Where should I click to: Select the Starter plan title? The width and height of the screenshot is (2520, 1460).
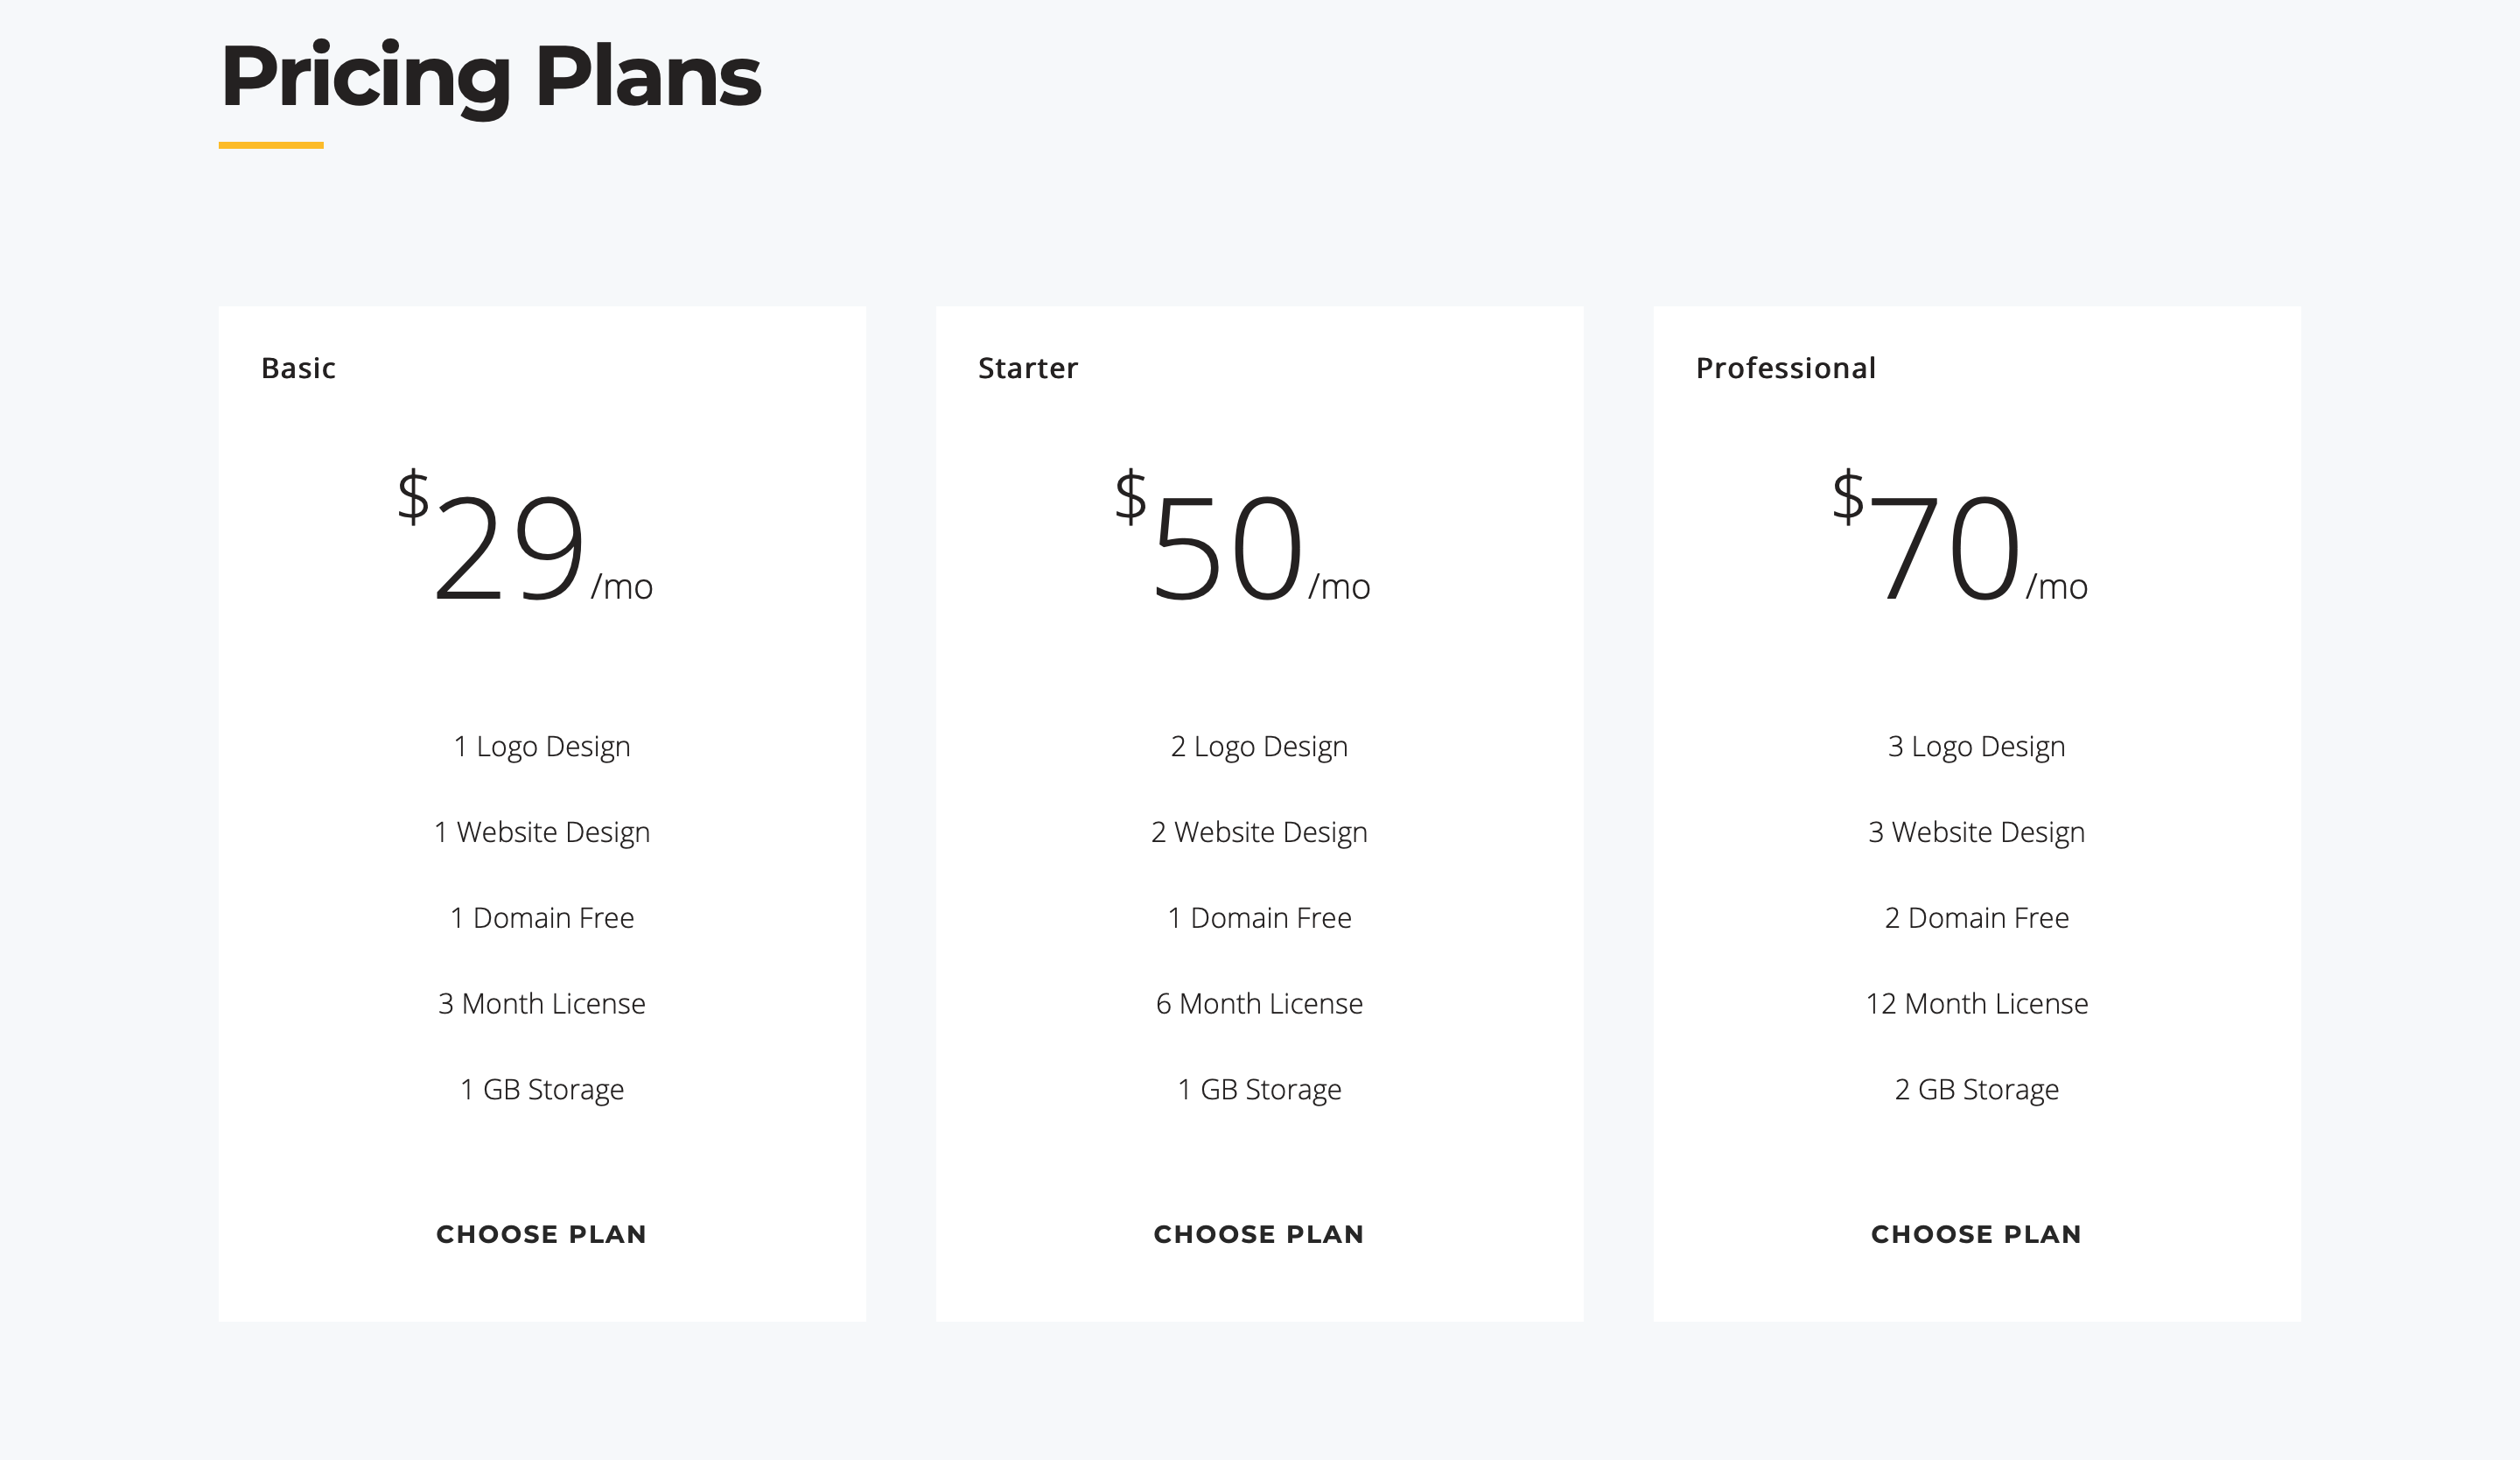[x=1028, y=368]
